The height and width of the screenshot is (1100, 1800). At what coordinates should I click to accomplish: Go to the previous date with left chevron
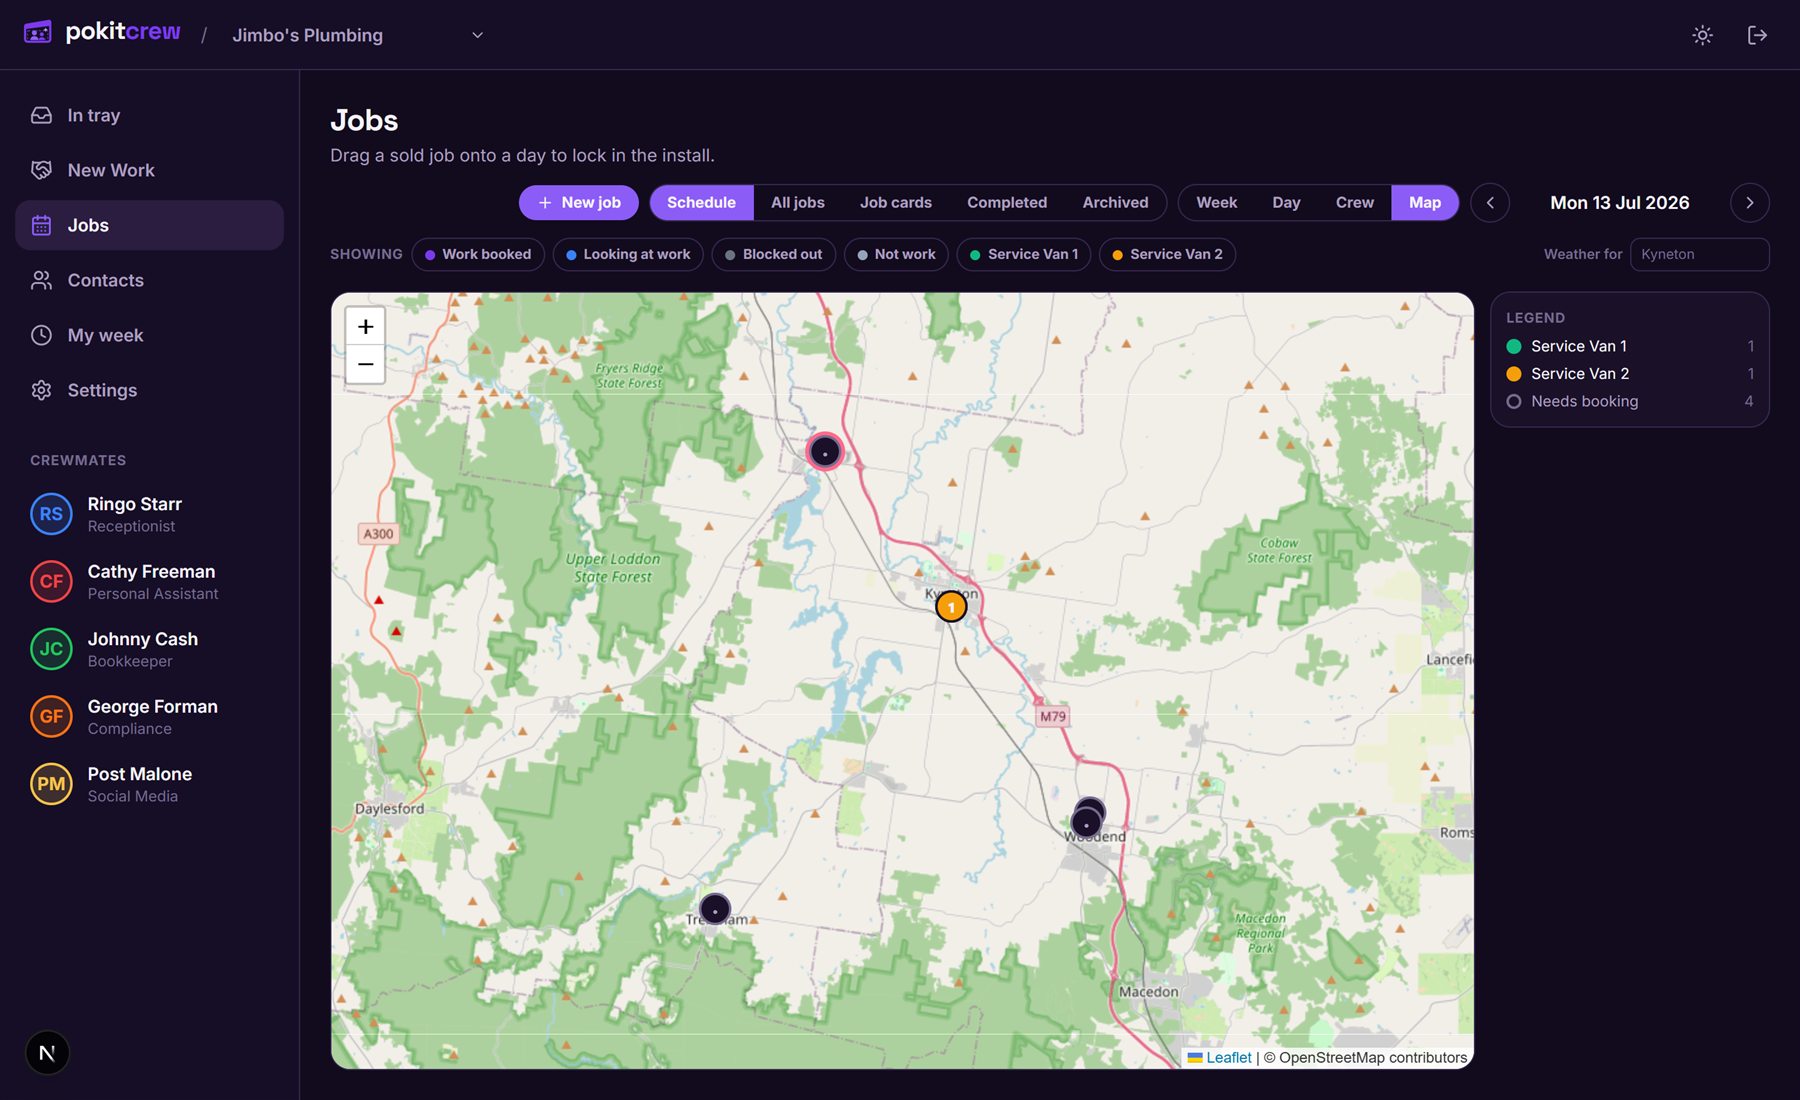tap(1490, 203)
